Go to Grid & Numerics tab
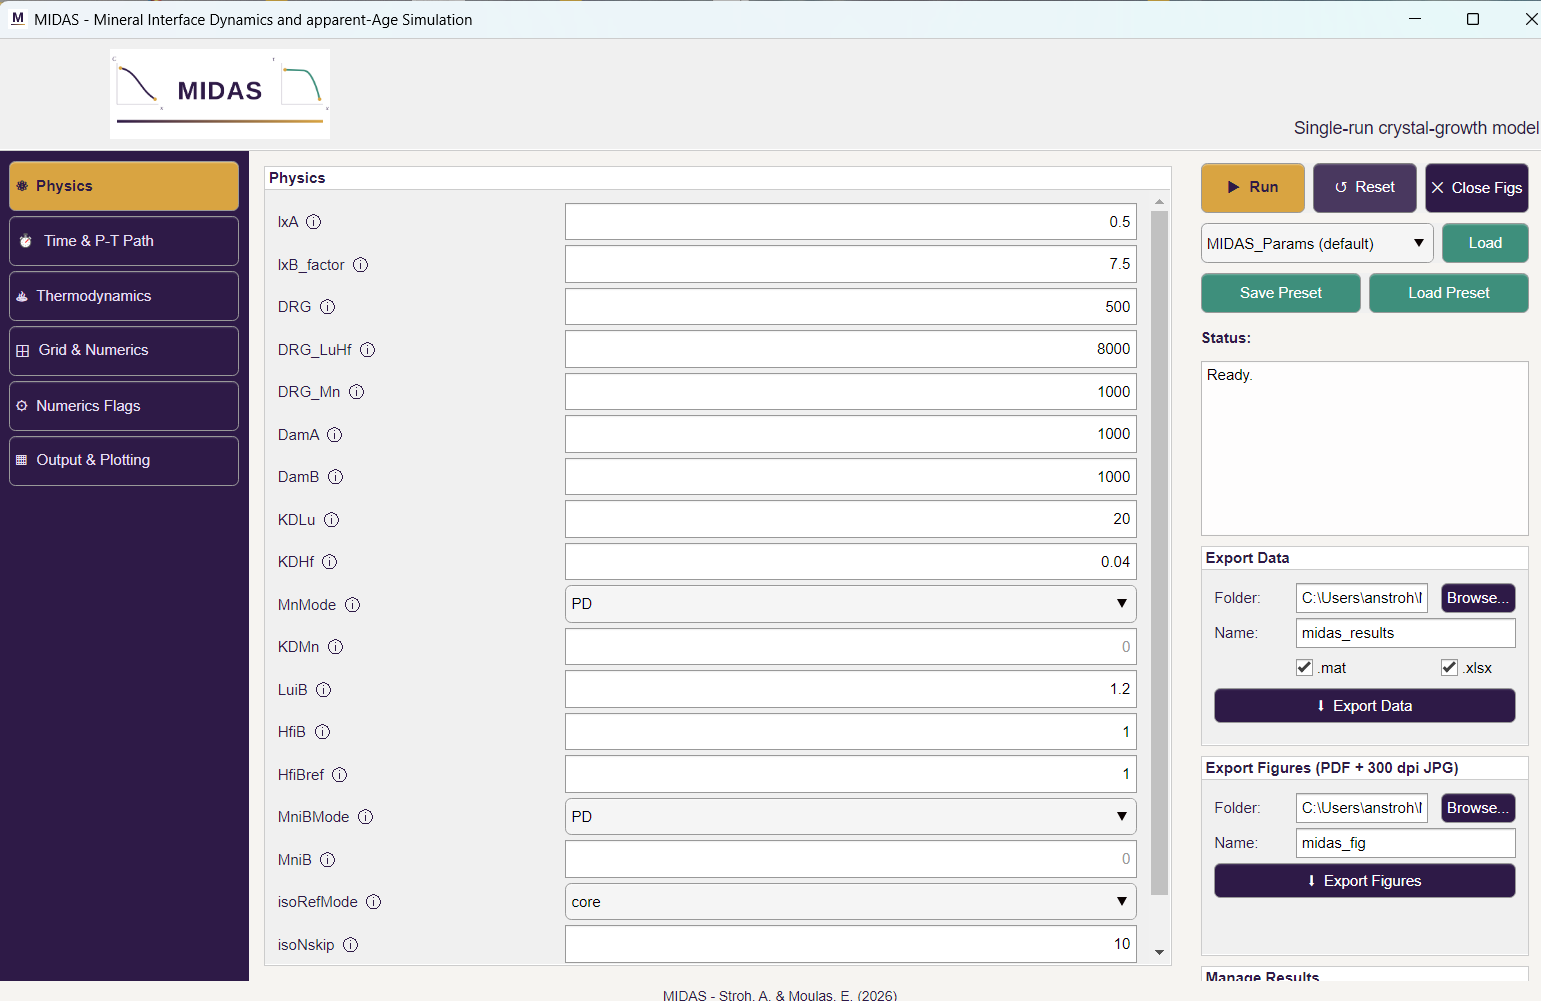The width and height of the screenshot is (1541, 1001). coord(124,351)
